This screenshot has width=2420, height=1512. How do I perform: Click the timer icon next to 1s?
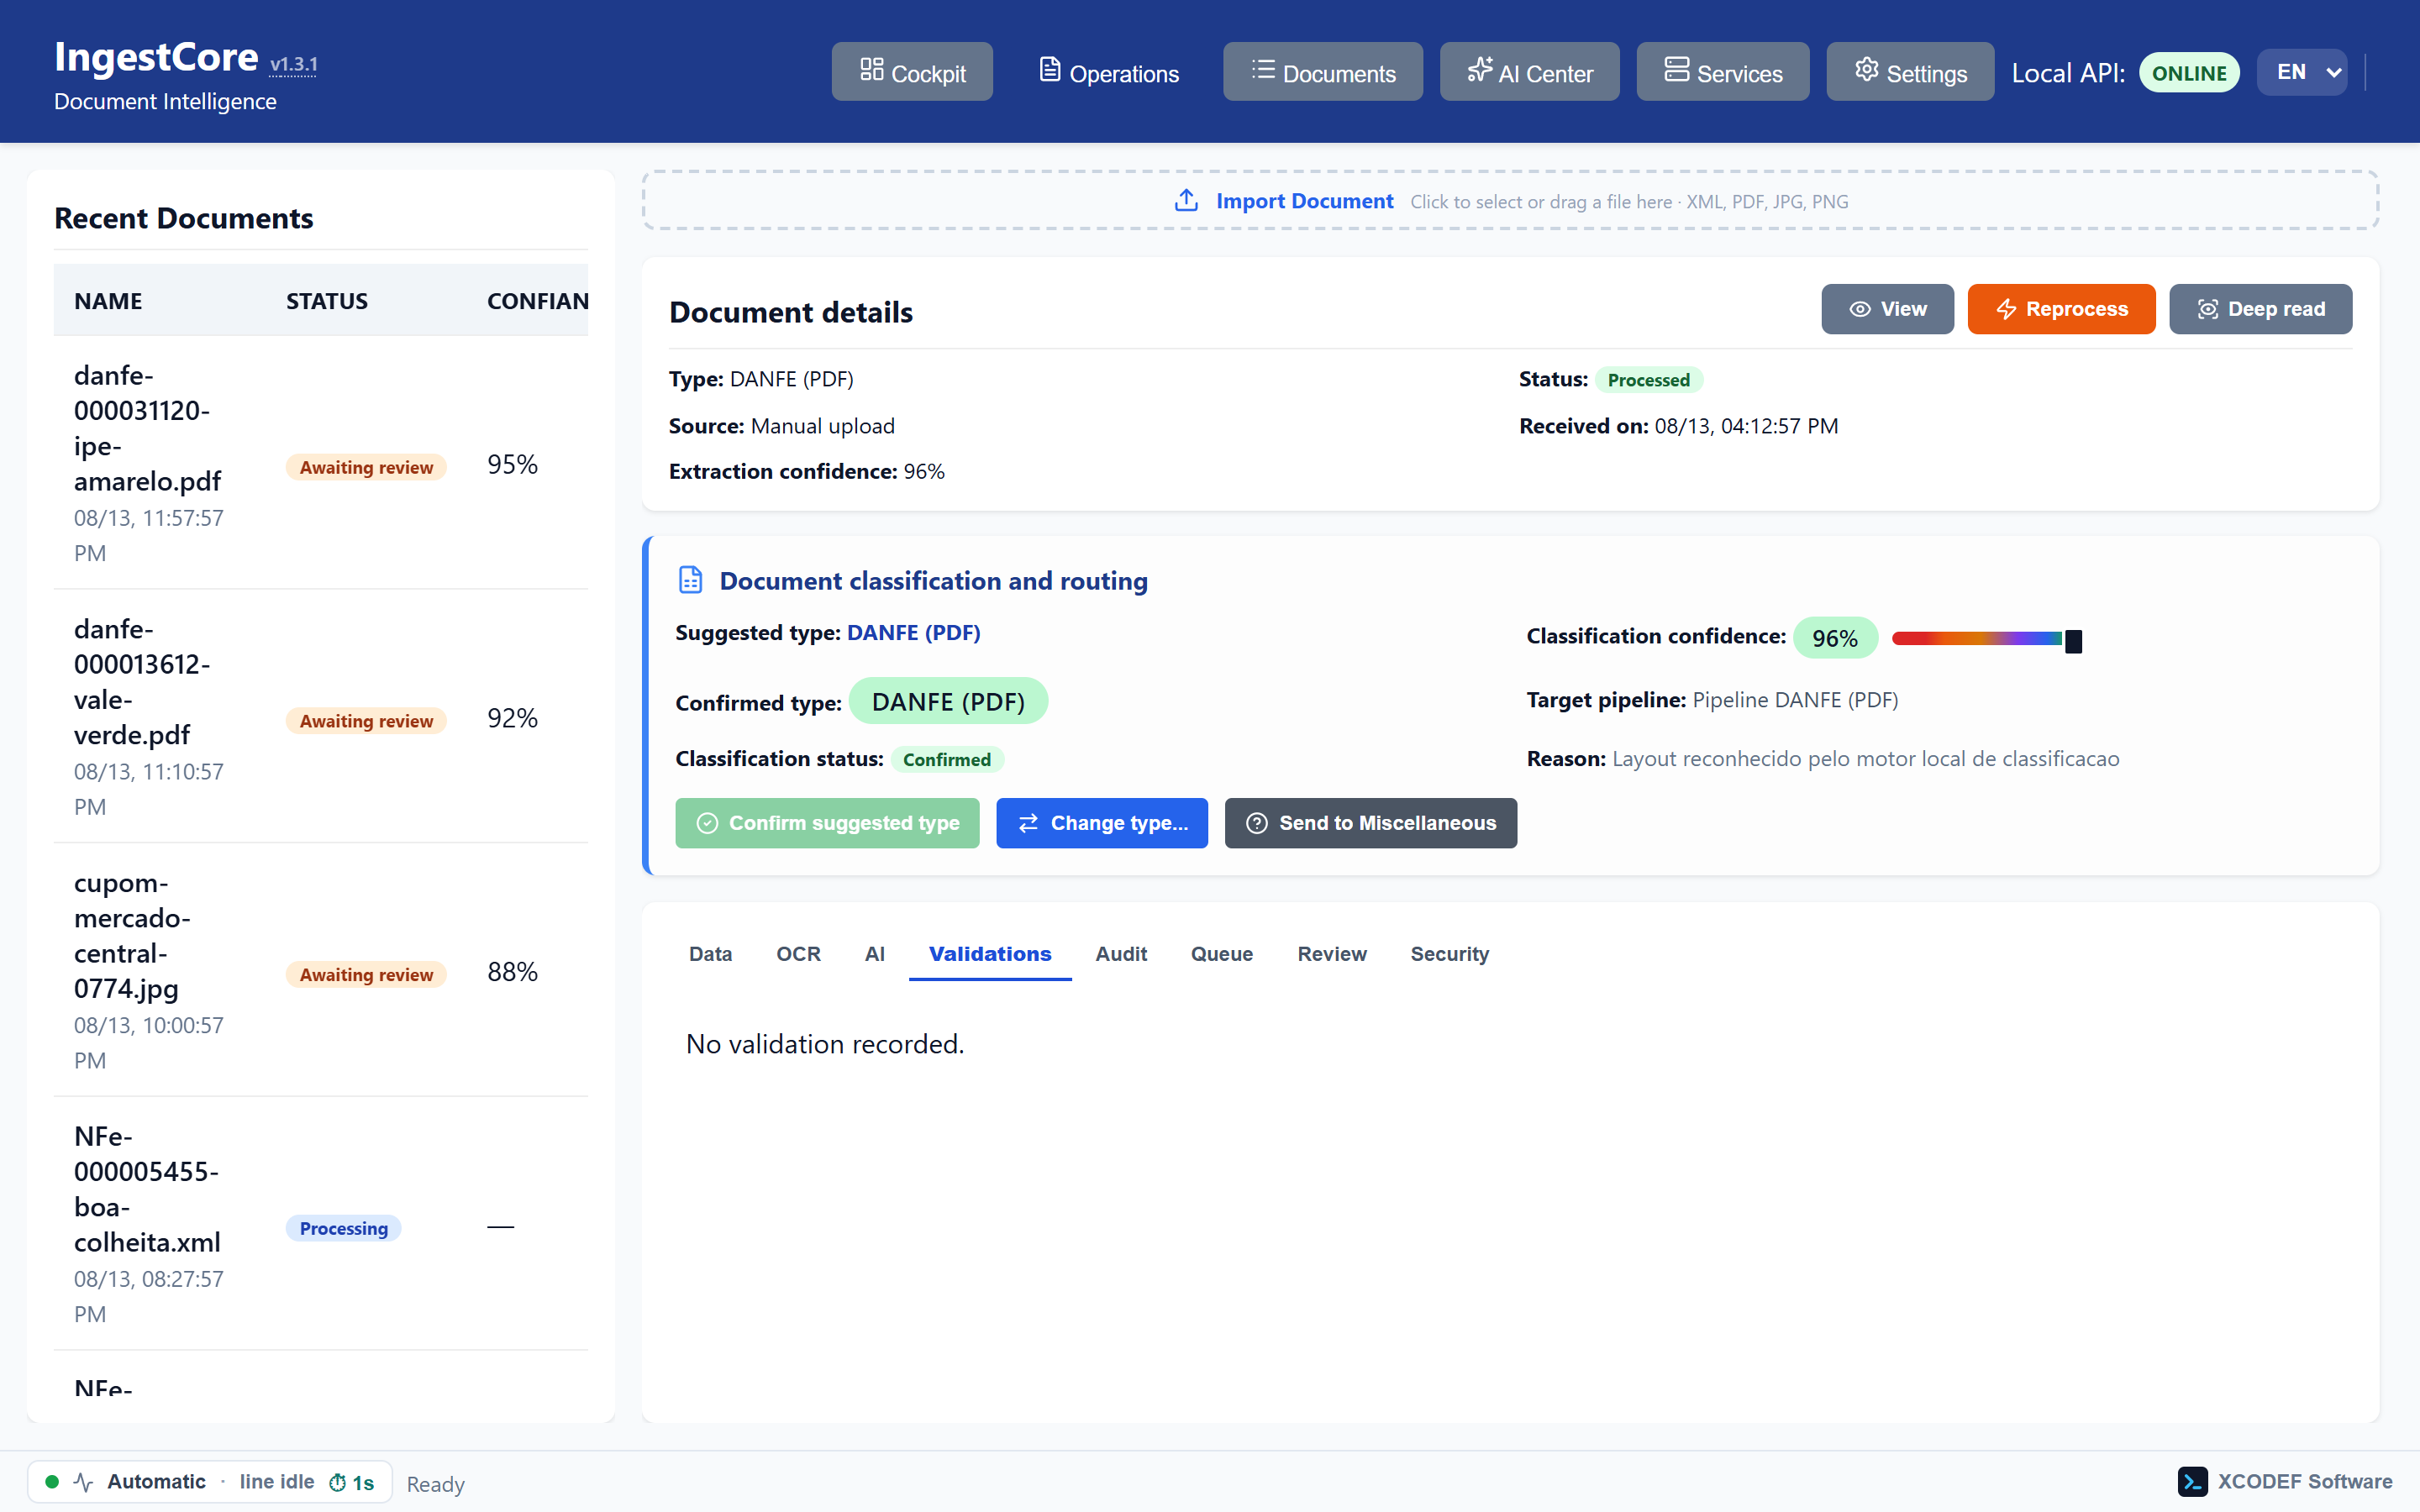tap(338, 1482)
